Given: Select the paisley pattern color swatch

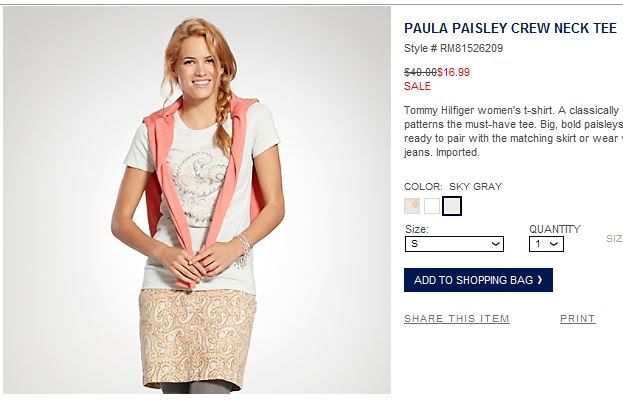Looking at the screenshot, I should (412, 206).
